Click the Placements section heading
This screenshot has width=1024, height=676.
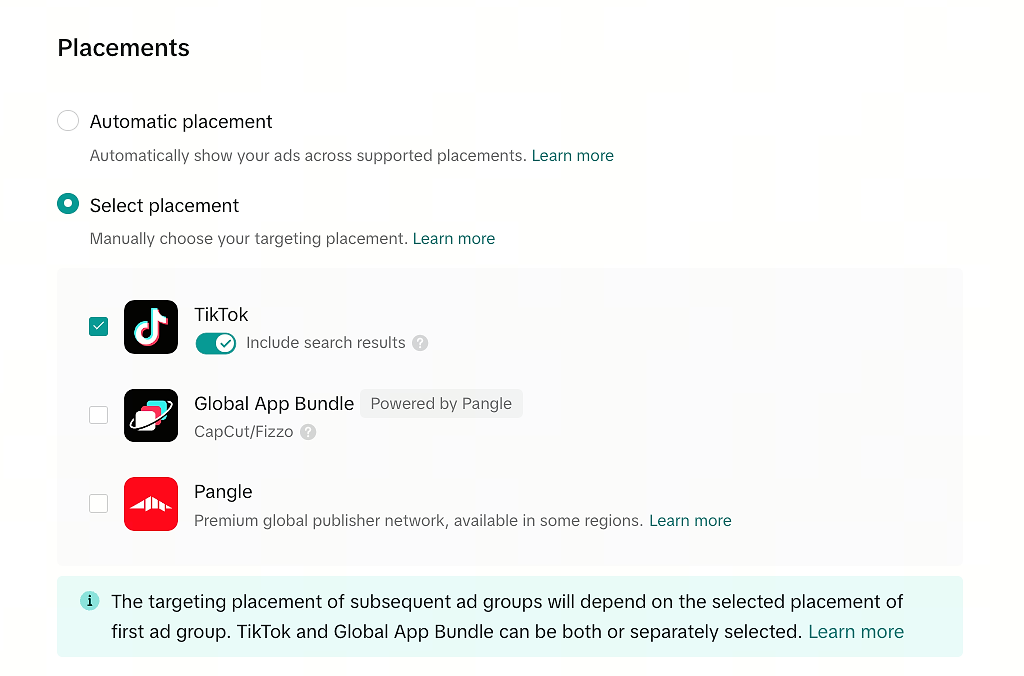[x=123, y=48]
